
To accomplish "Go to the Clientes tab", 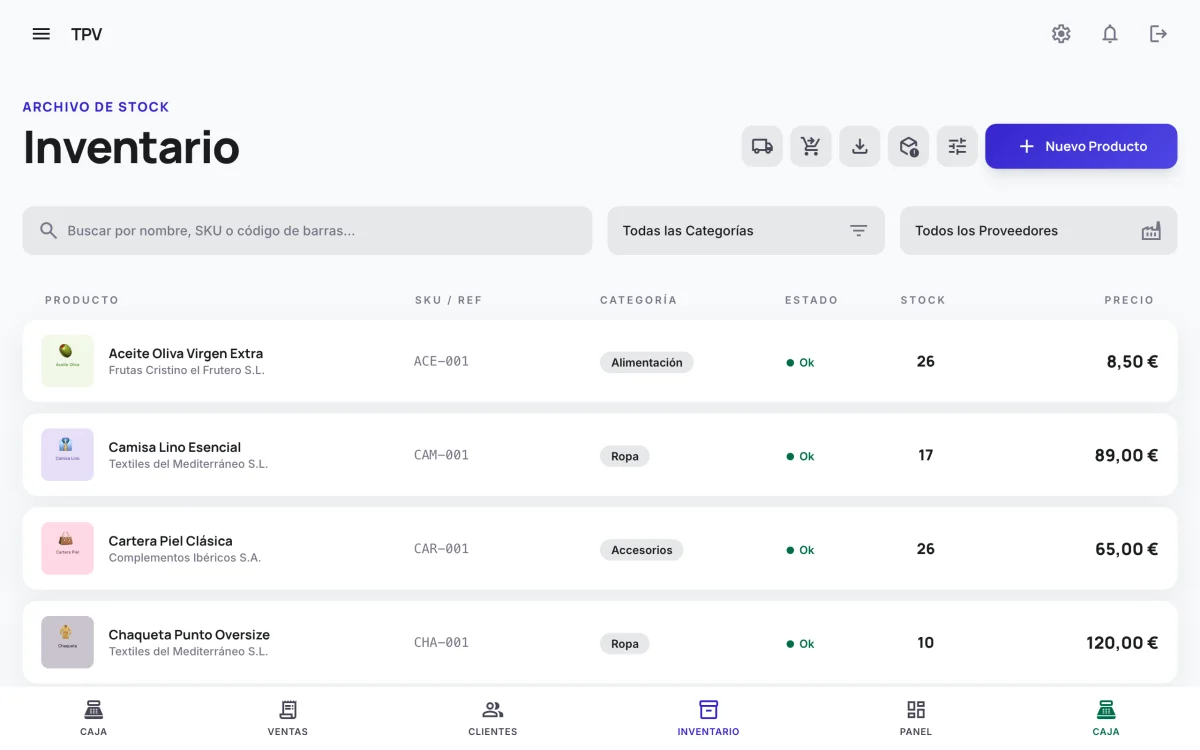I will (493, 717).
